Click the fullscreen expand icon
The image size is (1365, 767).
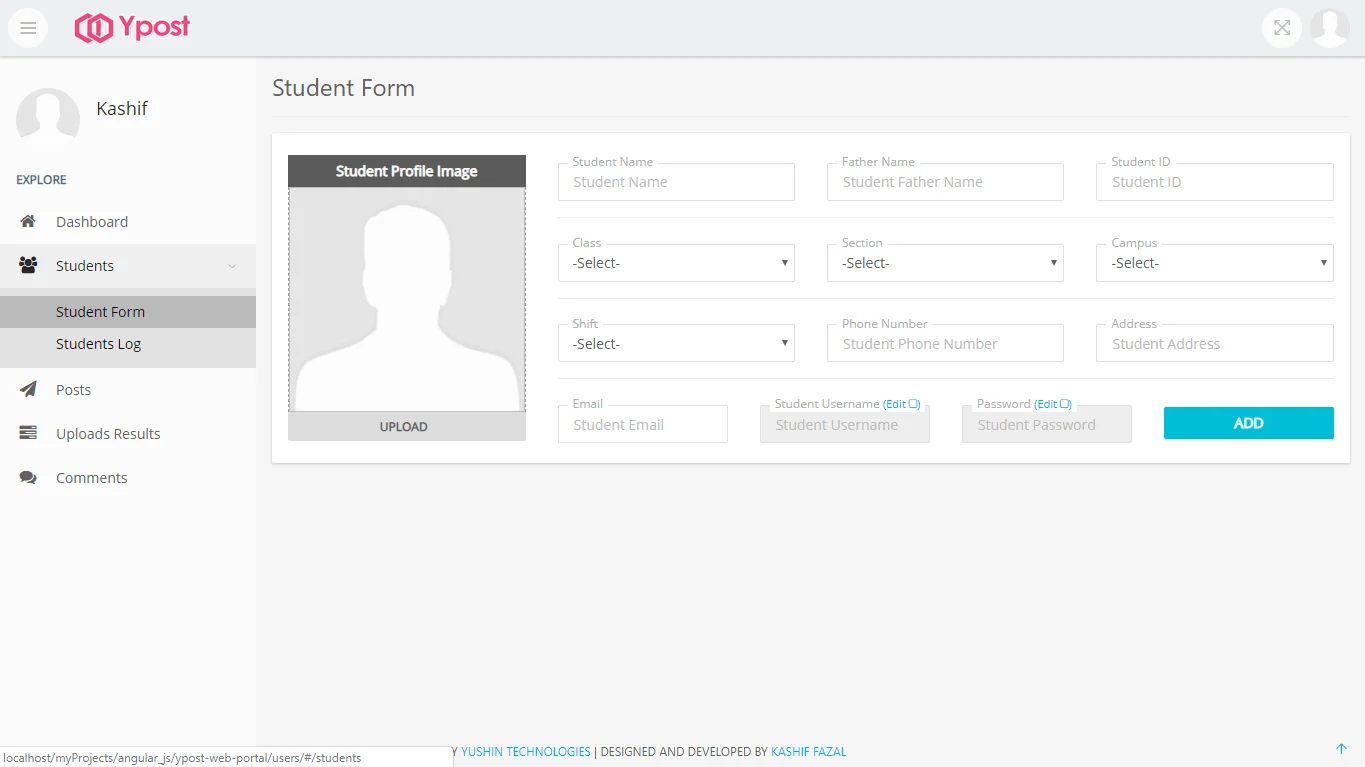click(1282, 28)
